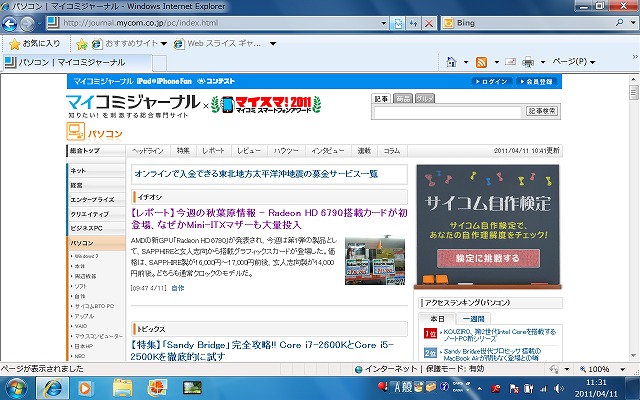Select the 商品 search tab
This screenshot has width=640, height=400.
pos(403,99)
